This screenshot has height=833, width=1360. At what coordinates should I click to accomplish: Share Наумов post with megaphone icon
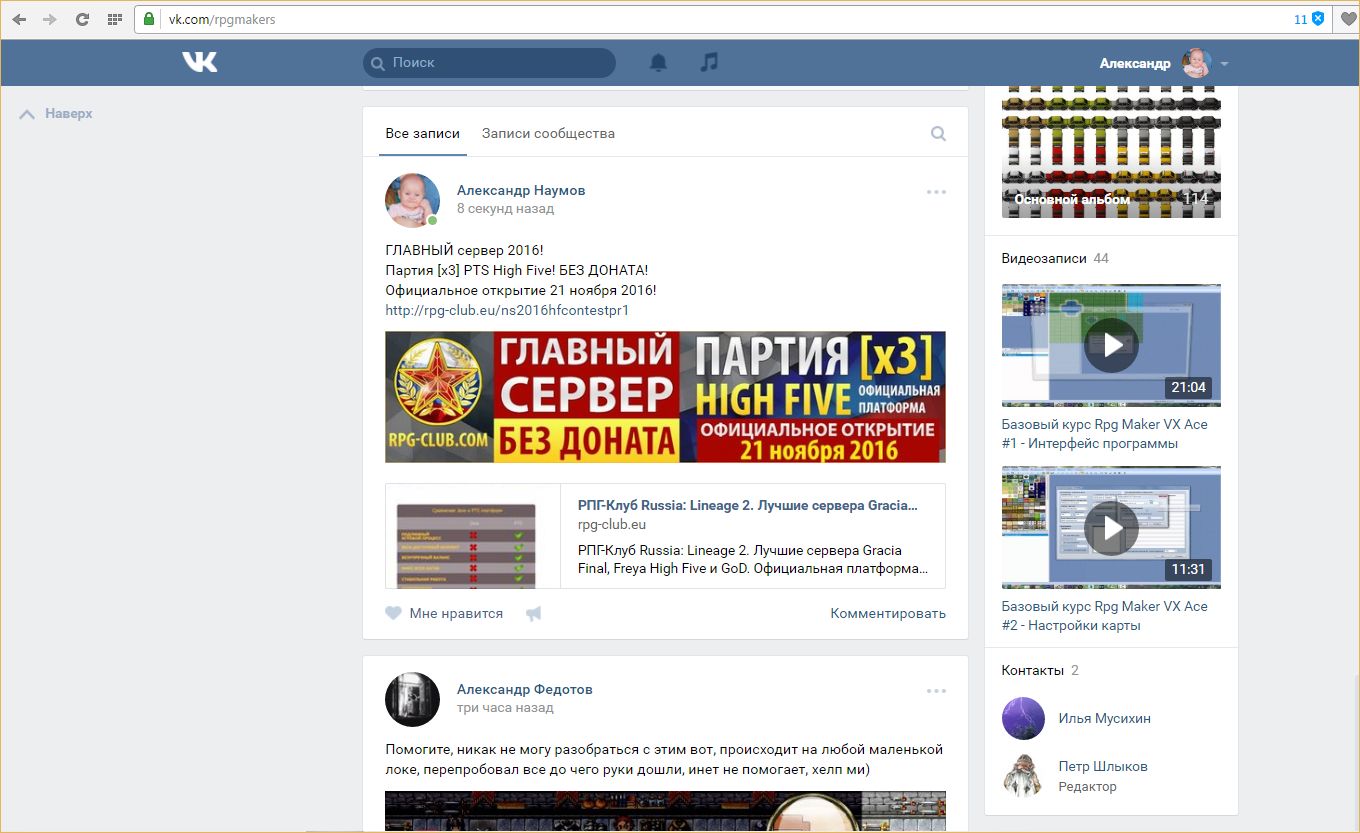click(534, 613)
